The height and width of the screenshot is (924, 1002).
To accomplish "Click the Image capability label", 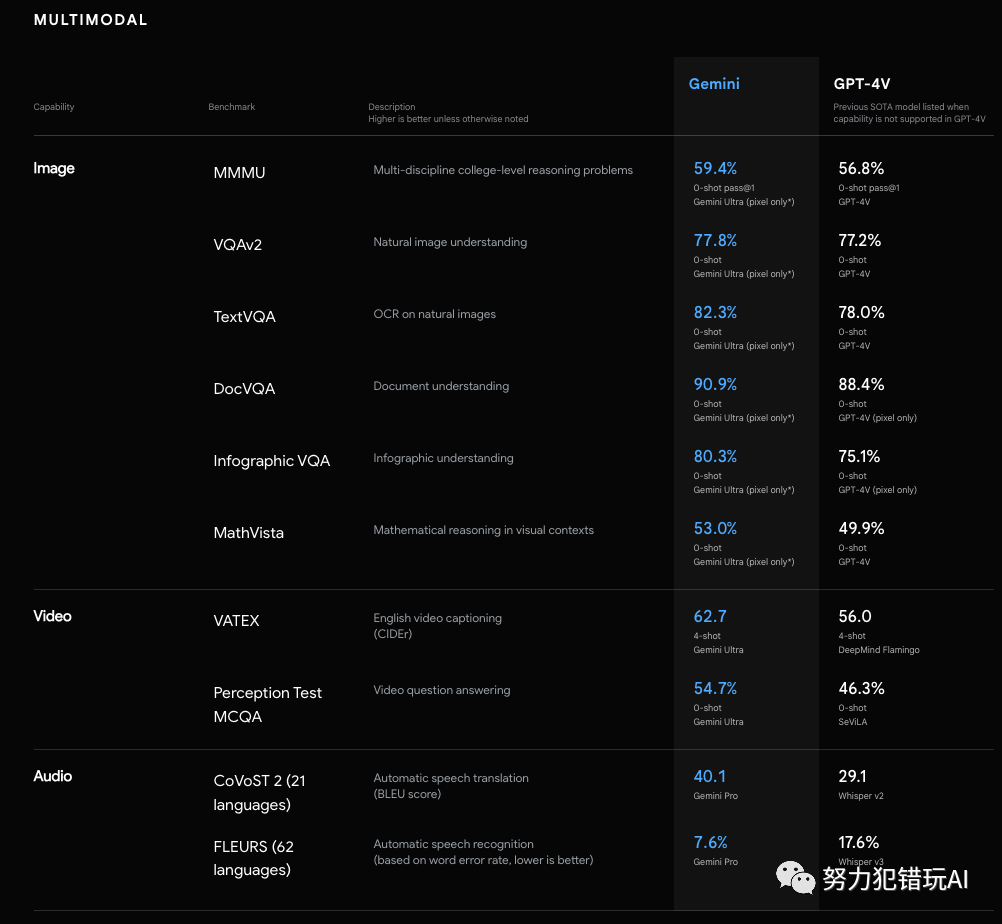I will coord(54,168).
